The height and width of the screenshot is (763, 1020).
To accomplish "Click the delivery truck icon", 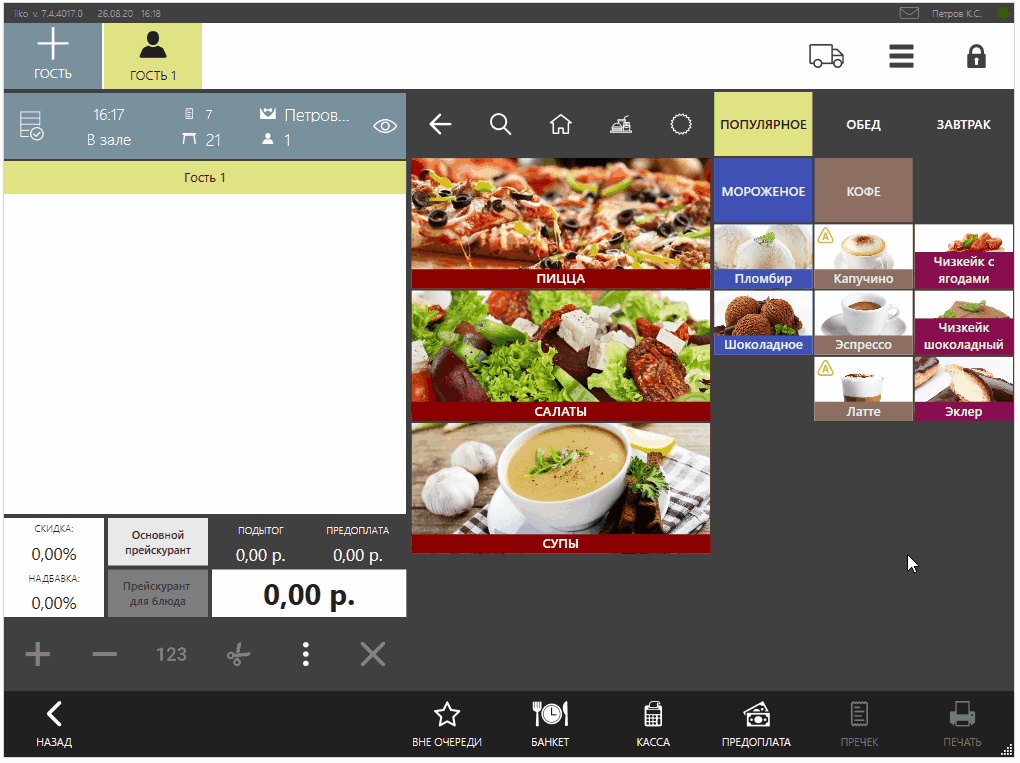I will (x=826, y=56).
